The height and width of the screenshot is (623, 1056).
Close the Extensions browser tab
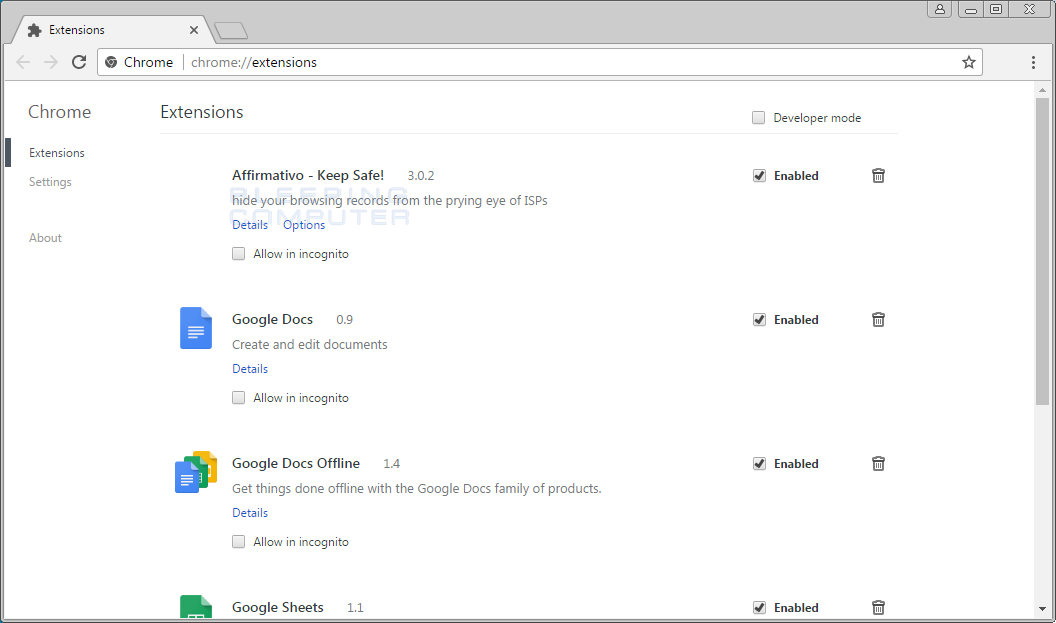194,30
